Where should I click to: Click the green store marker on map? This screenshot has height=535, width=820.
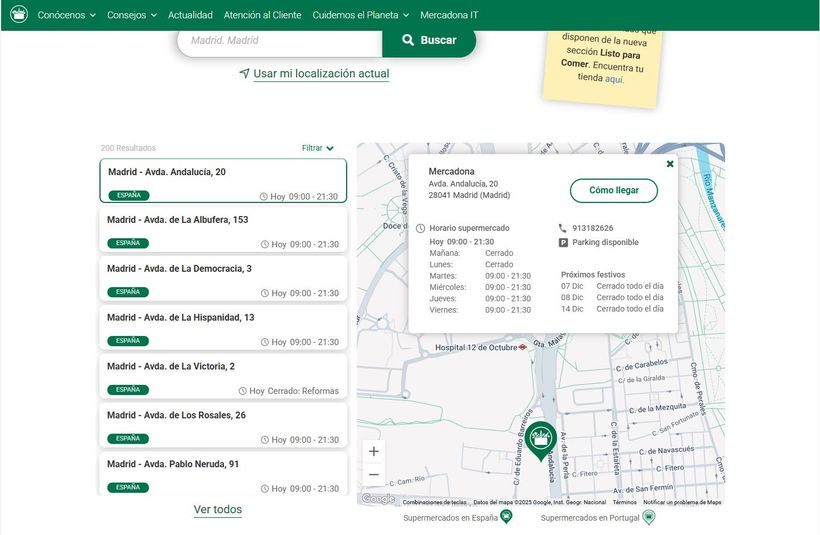[x=541, y=439]
